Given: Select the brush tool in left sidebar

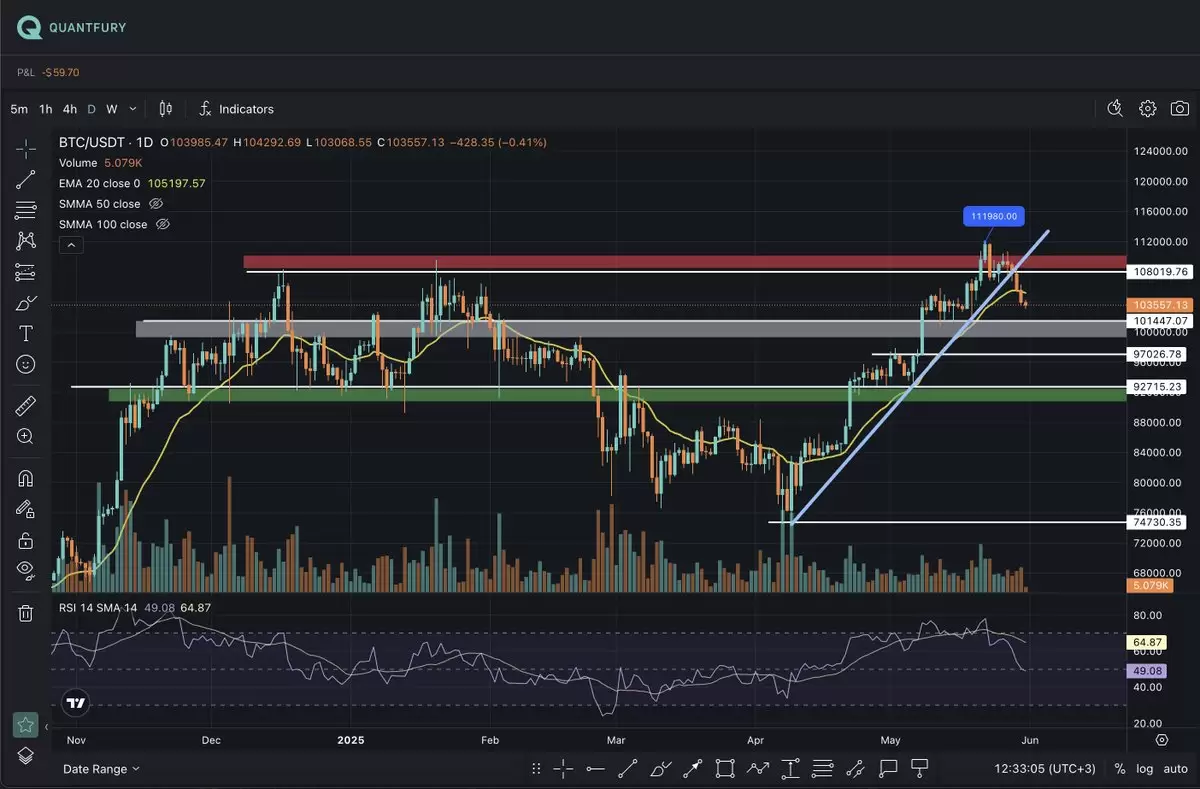Looking at the screenshot, I should tap(25, 303).
